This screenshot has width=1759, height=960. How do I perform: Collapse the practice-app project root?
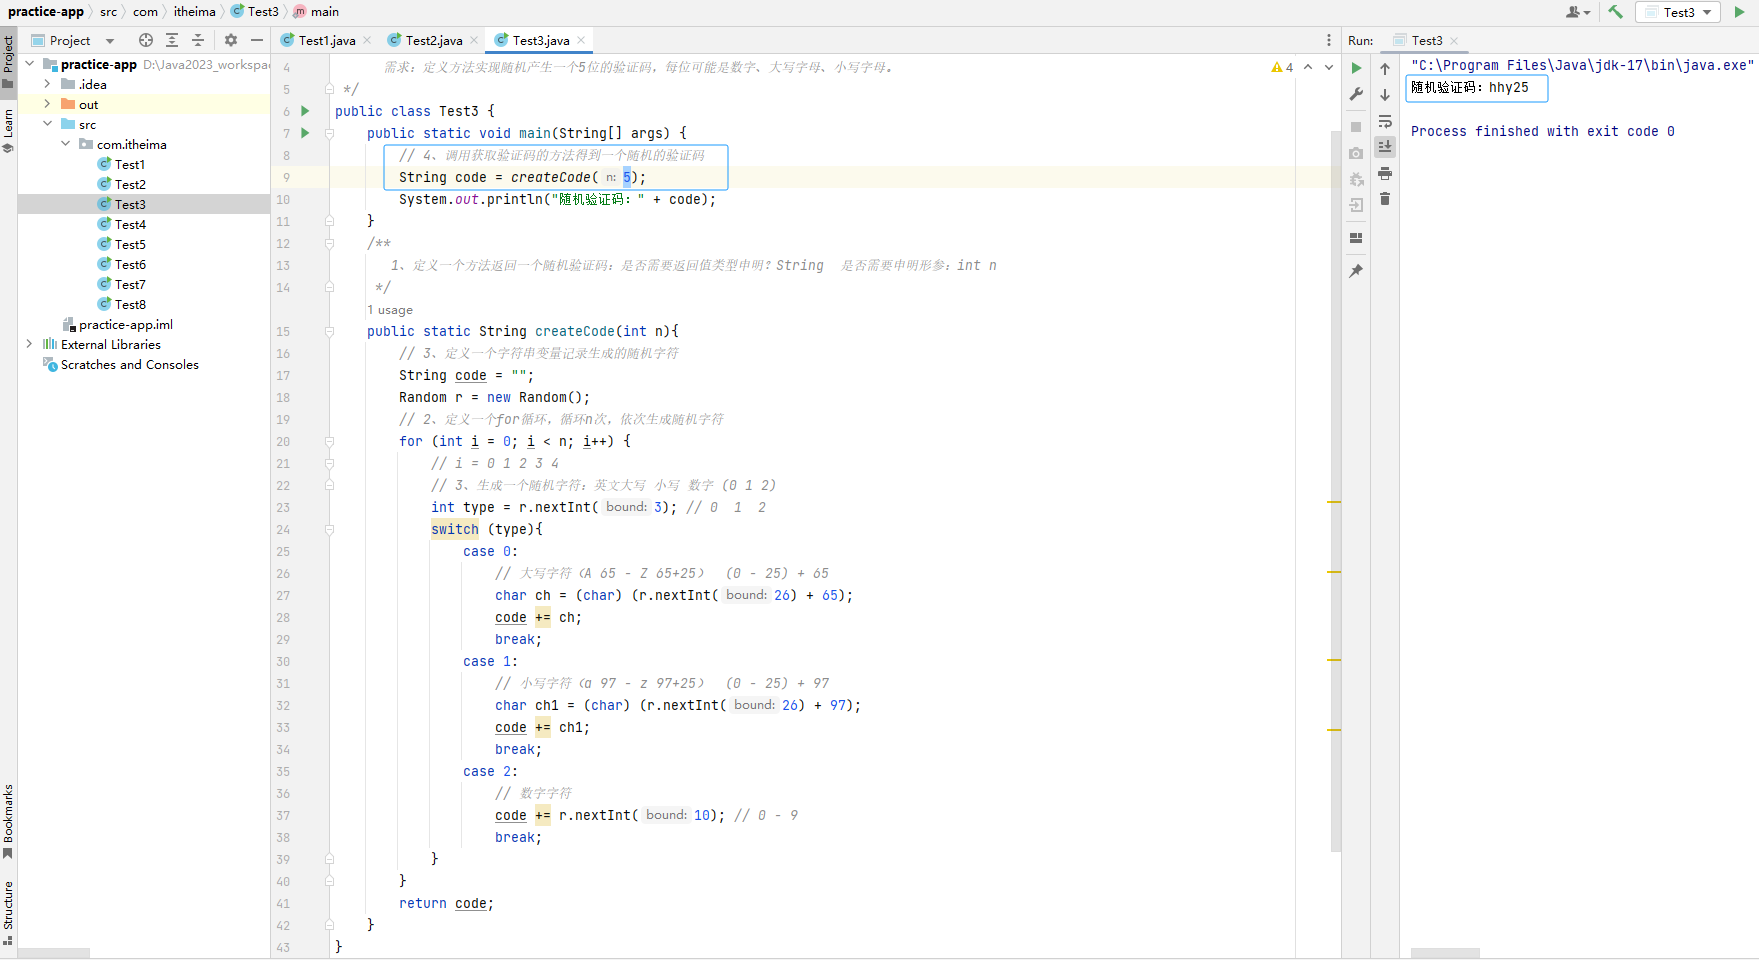pyautogui.click(x=29, y=64)
